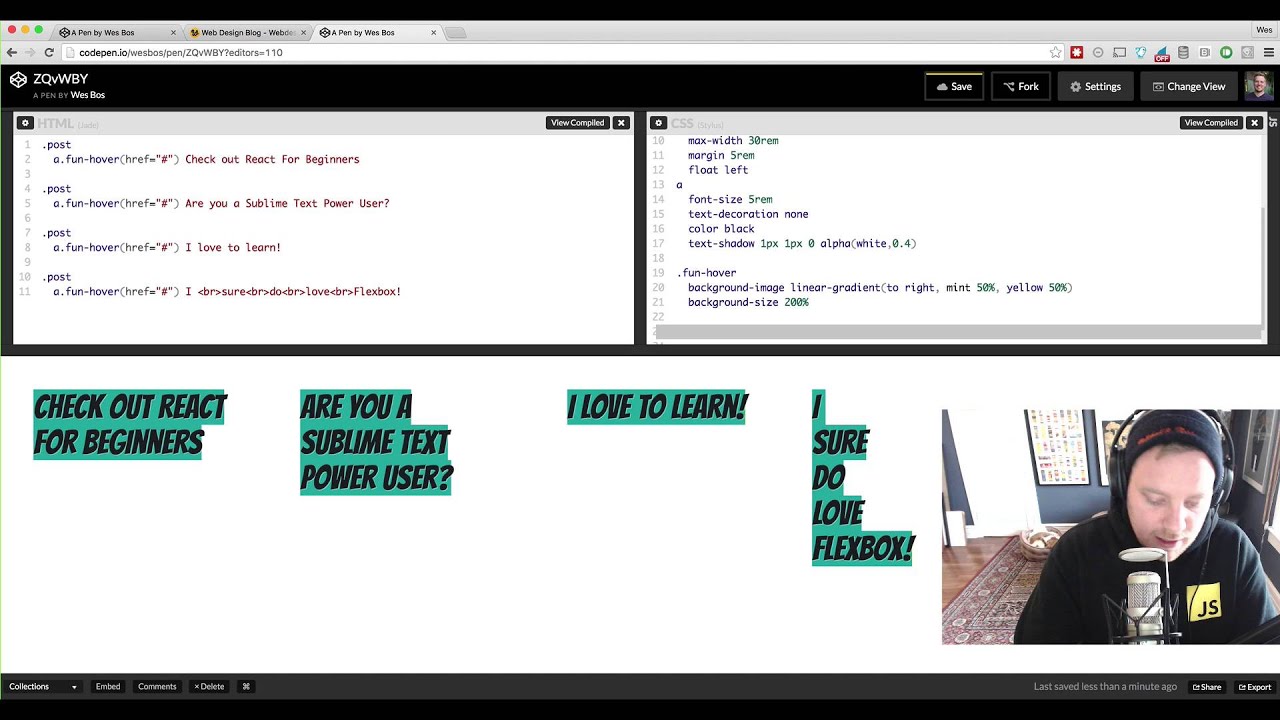Click Last saved less than a minute ago
Image resolution: width=1280 pixels, height=720 pixels.
click(1105, 687)
